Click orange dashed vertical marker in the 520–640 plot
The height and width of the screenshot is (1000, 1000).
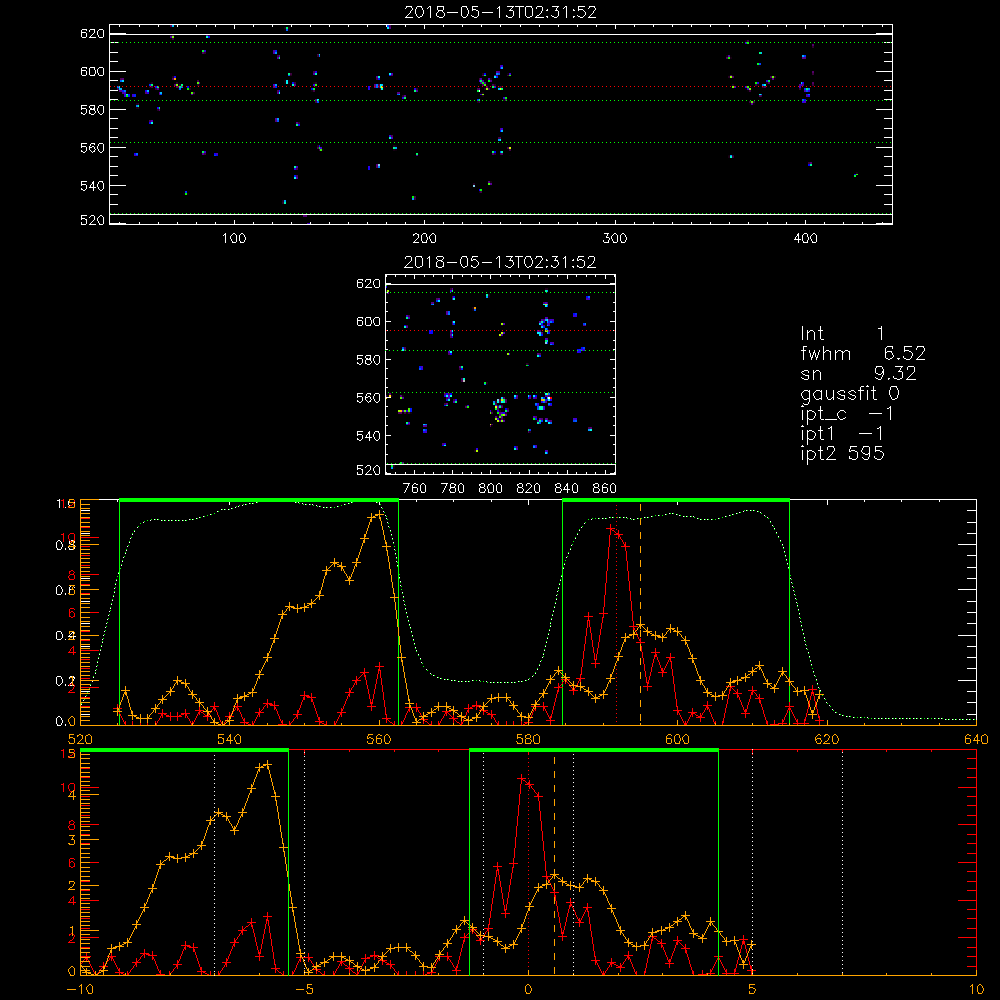coord(640,612)
